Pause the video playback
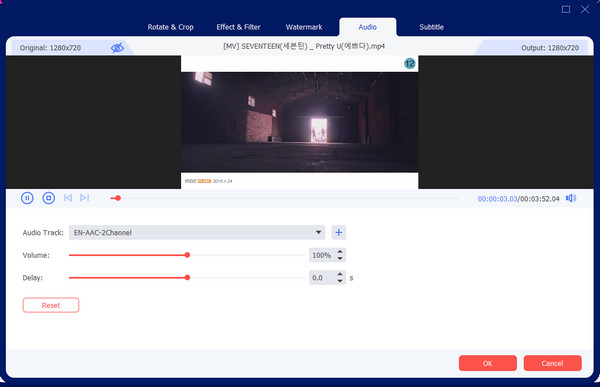This screenshot has height=387, width=600. pos(27,198)
